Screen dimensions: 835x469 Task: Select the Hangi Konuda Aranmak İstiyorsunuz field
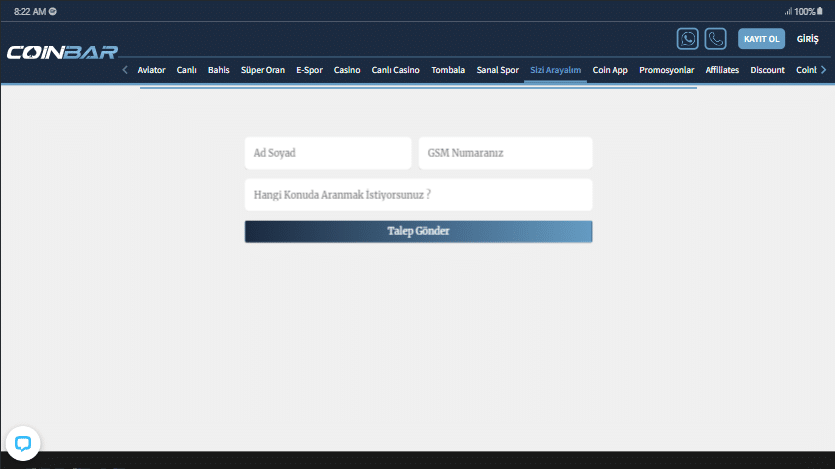[x=419, y=195]
